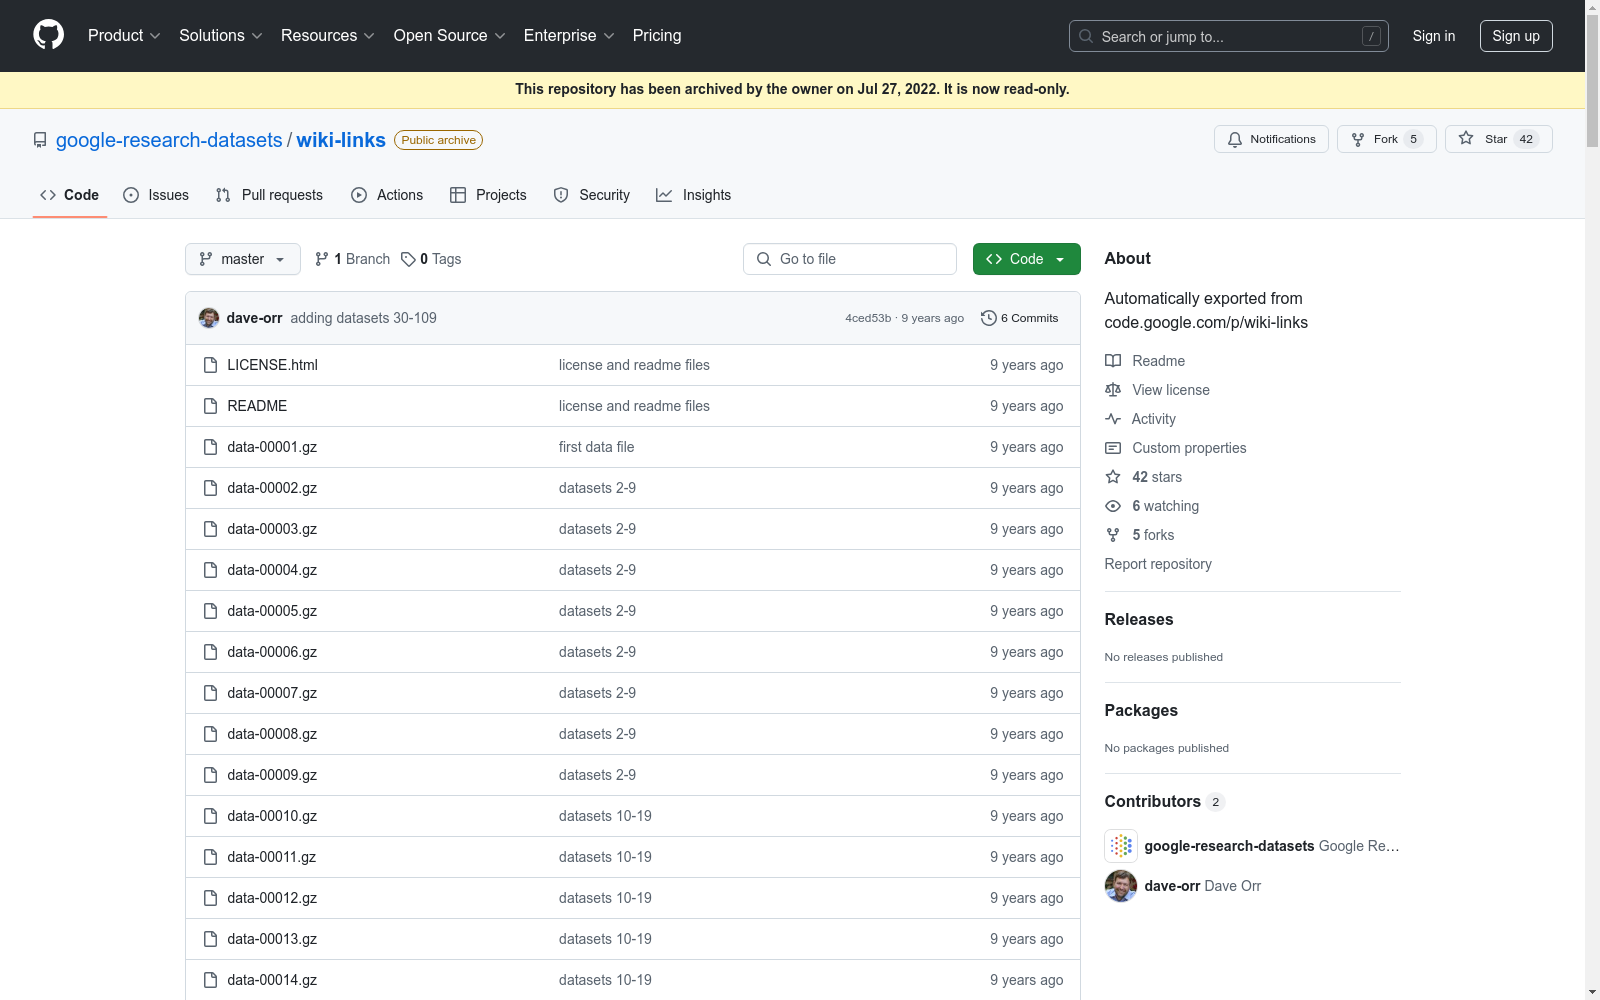
Task: Open the Contributors heading link
Action: 1164,802
